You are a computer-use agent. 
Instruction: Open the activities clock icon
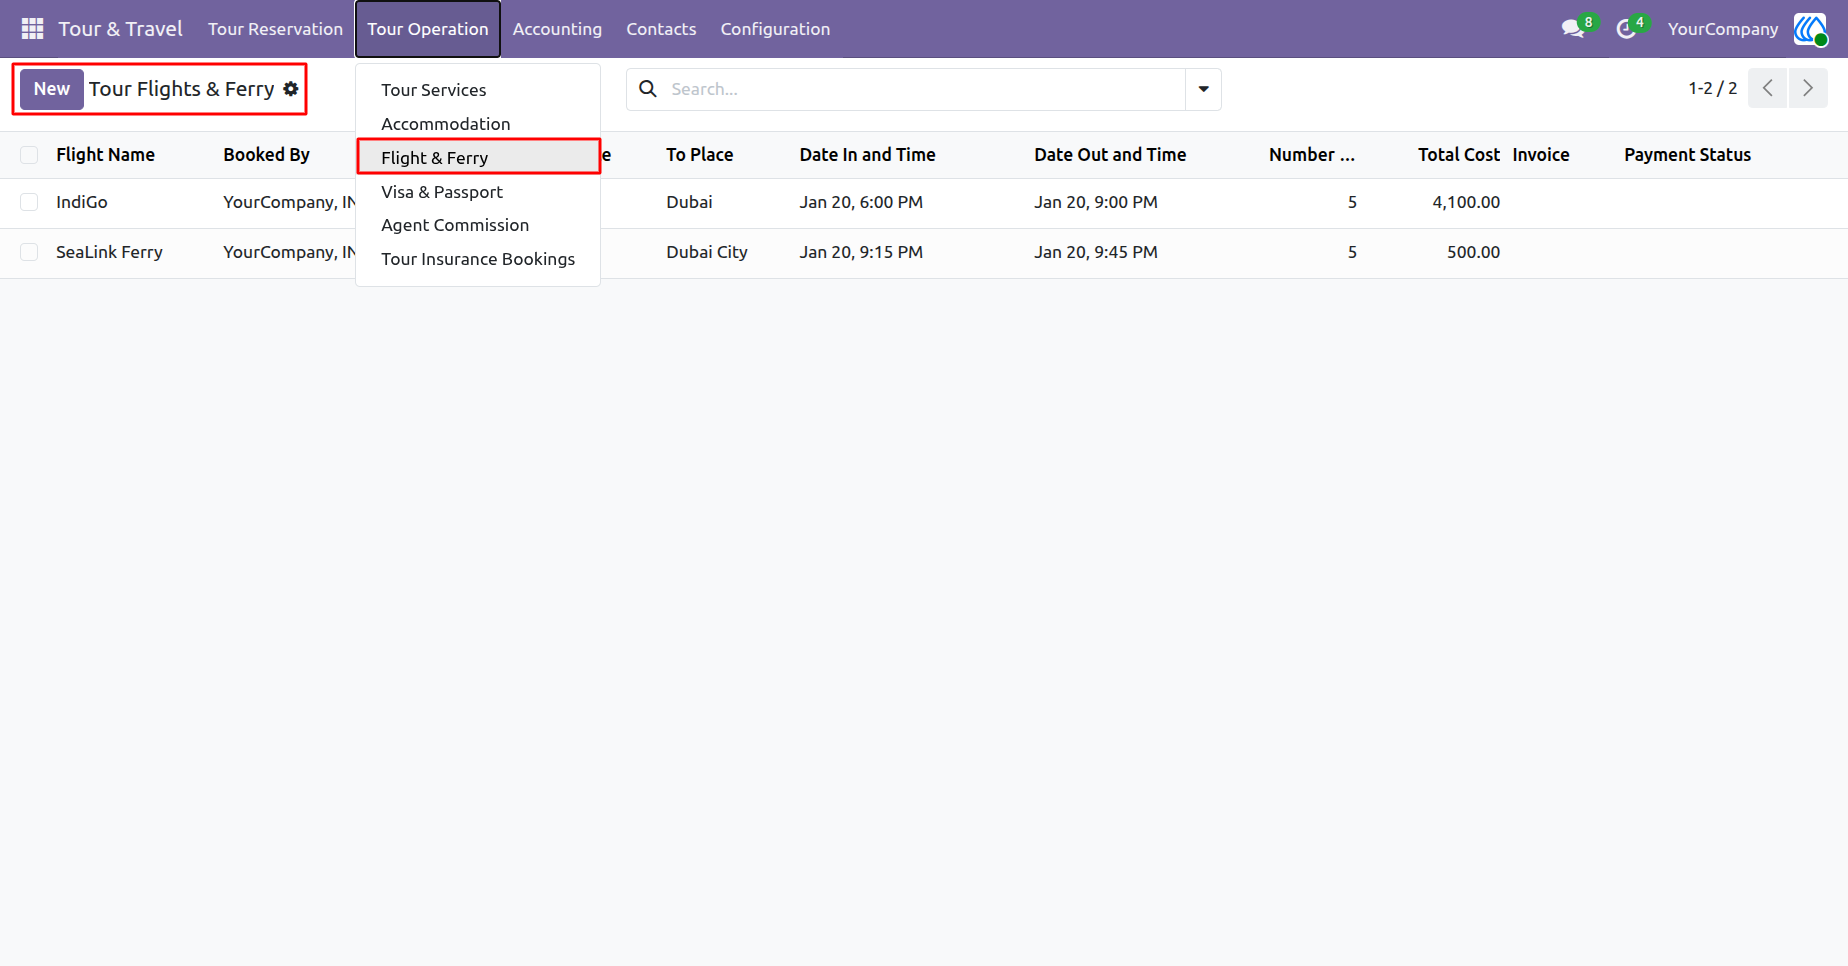coord(1626,29)
